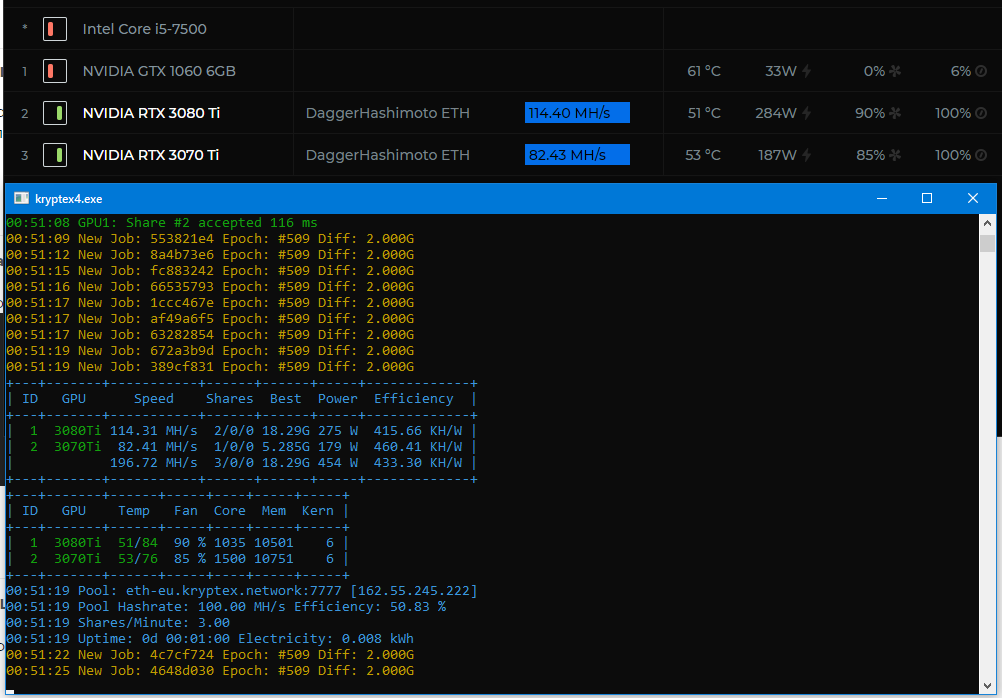Image resolution: width=1002 pixels, height=698 pixels.
Task: Click the 196.72 MH/s total speed
Action: (x=153, y=463)
